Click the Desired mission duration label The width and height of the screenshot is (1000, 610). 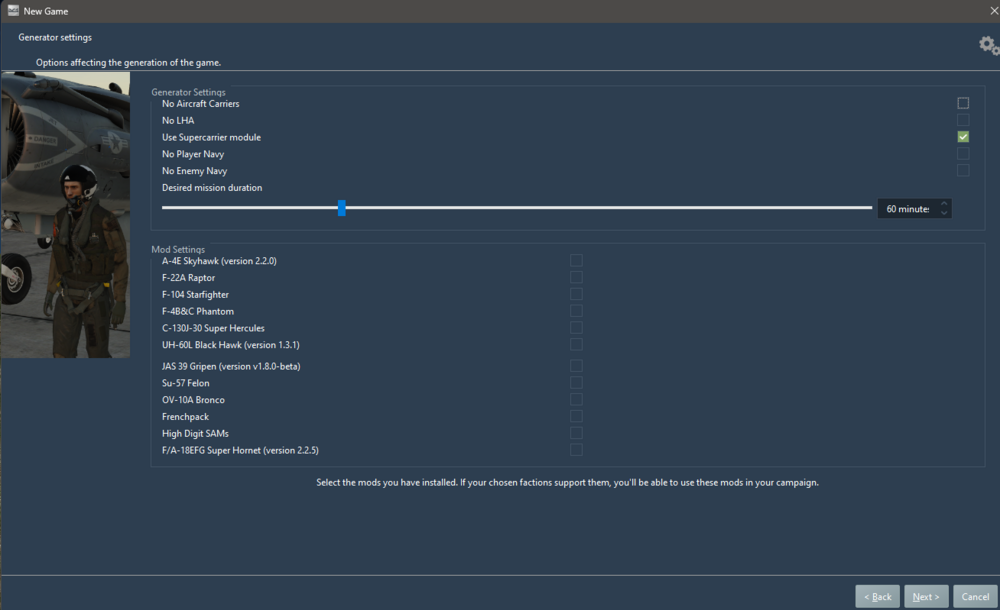(x=212, y=188)
